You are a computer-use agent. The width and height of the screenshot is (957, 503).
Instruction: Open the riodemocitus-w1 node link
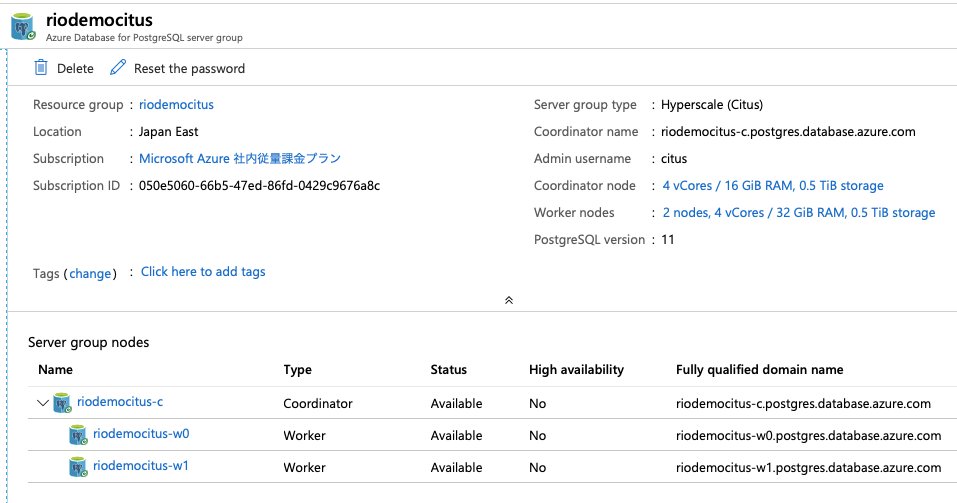pyautogui.click(x=141, y=466)
